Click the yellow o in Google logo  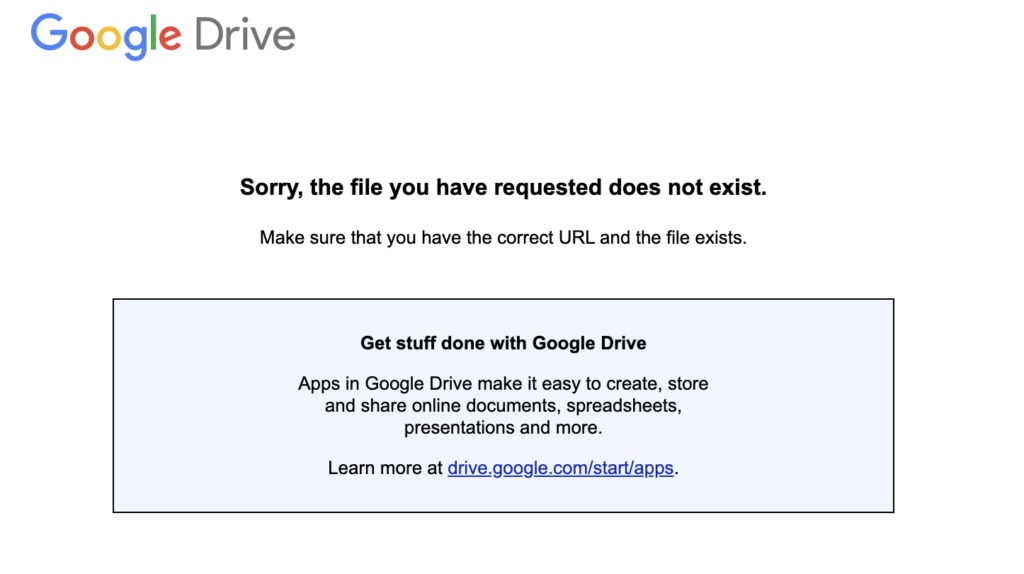click(x=109, y=38)
